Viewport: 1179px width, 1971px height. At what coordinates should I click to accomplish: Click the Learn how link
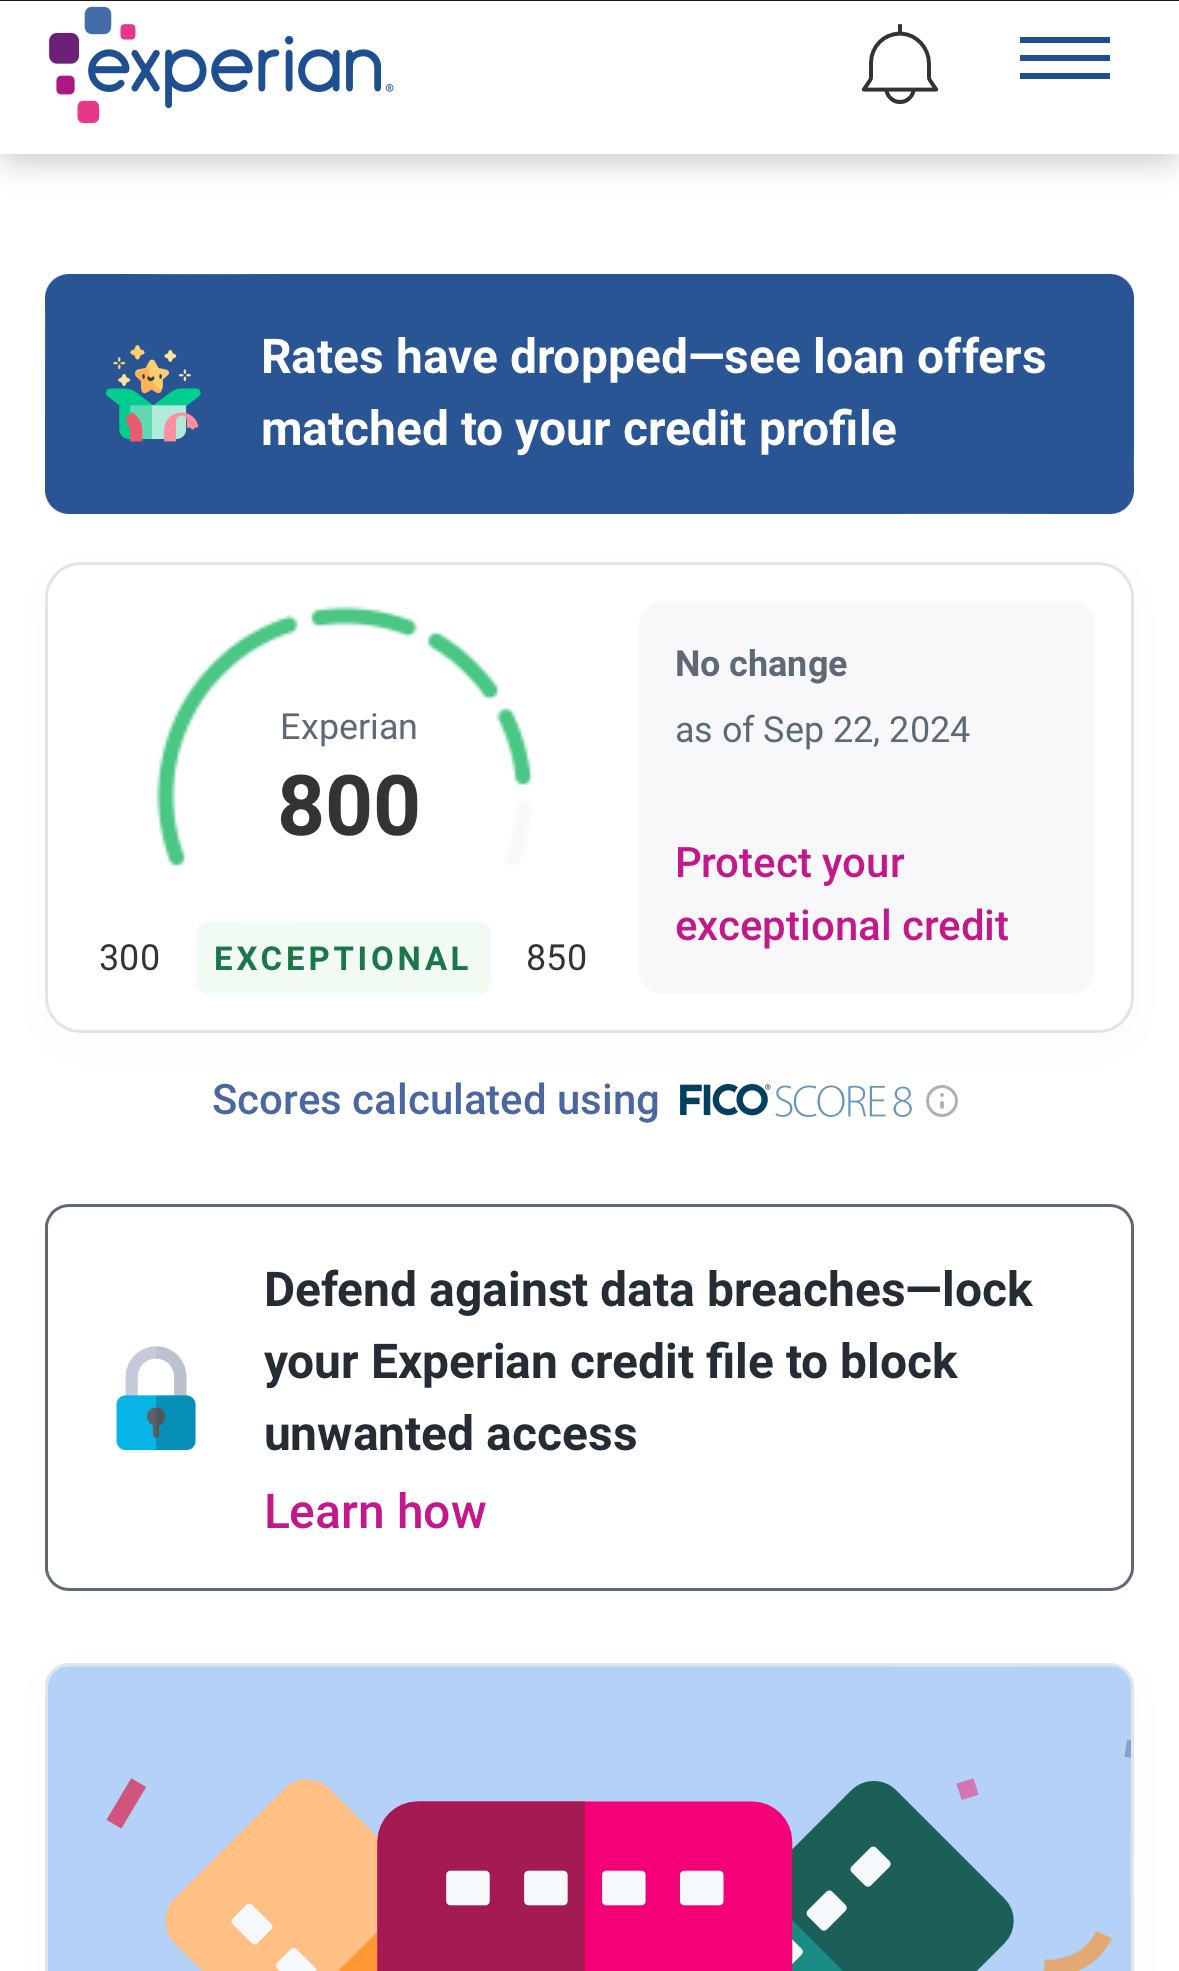(x=375, y=1511)
